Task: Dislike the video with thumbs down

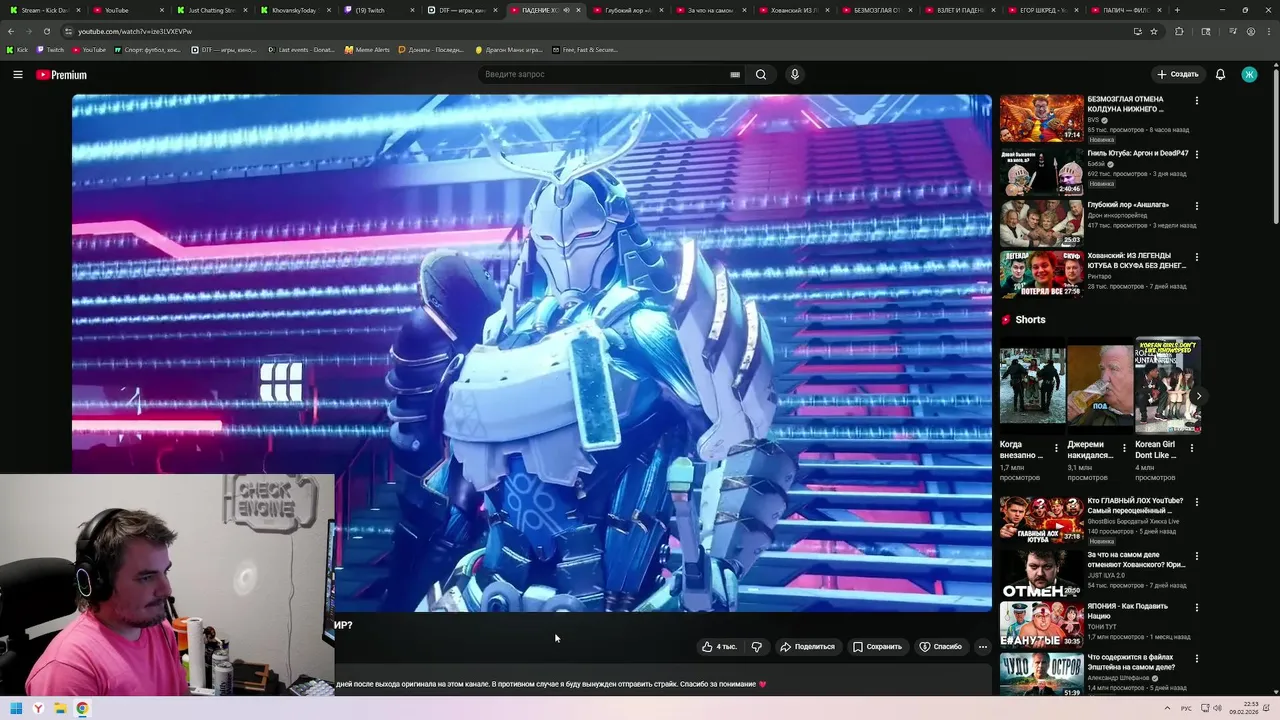Action: click(x=757, y=647)
